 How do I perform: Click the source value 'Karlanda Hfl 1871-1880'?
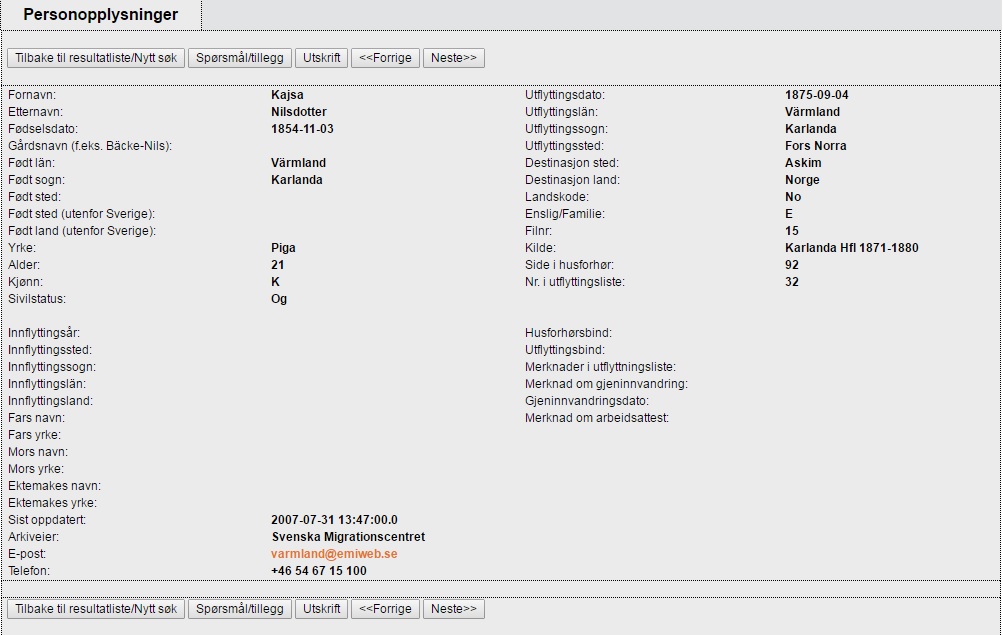click(851, 248)
